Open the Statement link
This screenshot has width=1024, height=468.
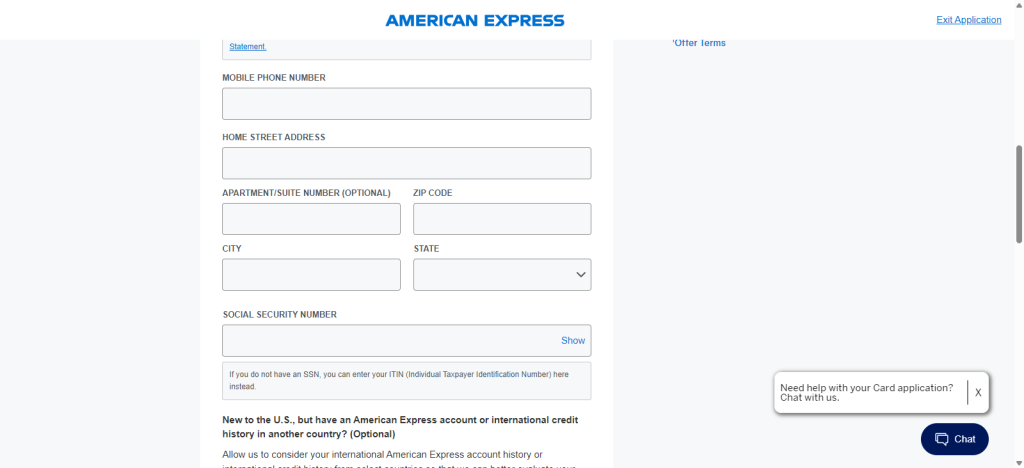tap(248, 47)
